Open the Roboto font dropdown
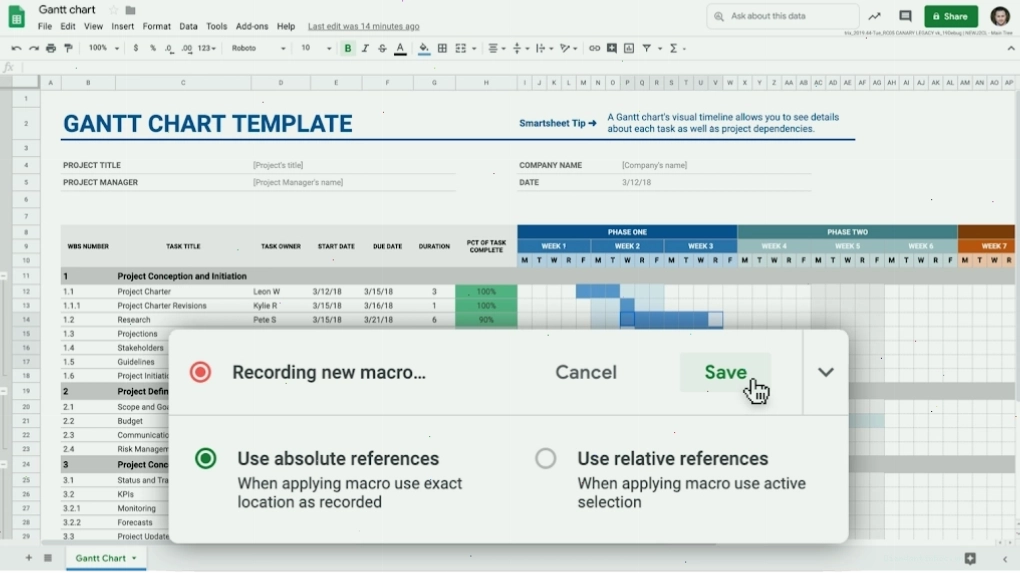Viewport: 1020px width, 575px height. 258,48
